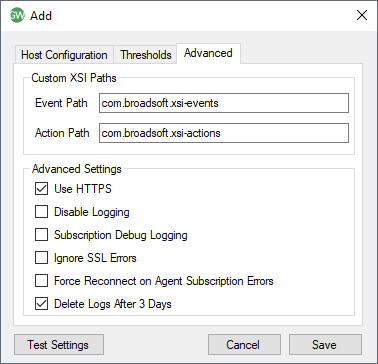Turn on Subscription Debug Logging
Screen dimensions: 378x364
pos(41,235)
